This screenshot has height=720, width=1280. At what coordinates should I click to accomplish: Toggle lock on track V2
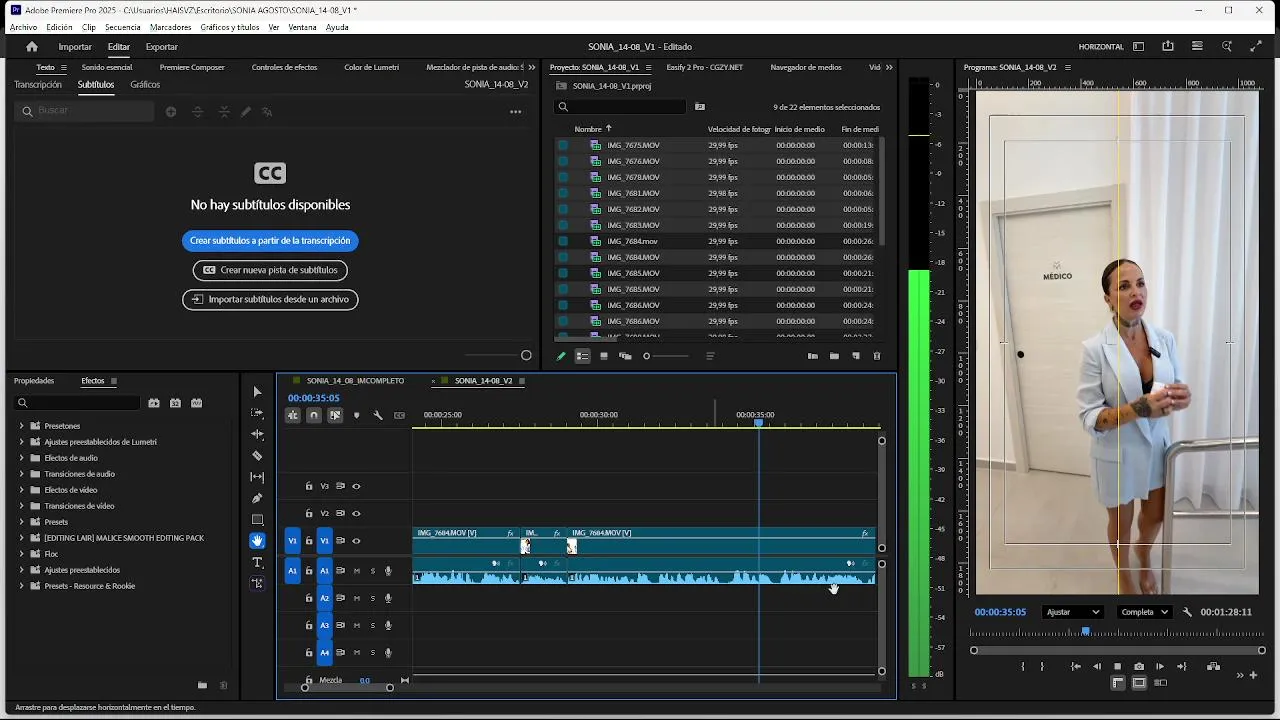pyautogui.click(x=309, y=513)
